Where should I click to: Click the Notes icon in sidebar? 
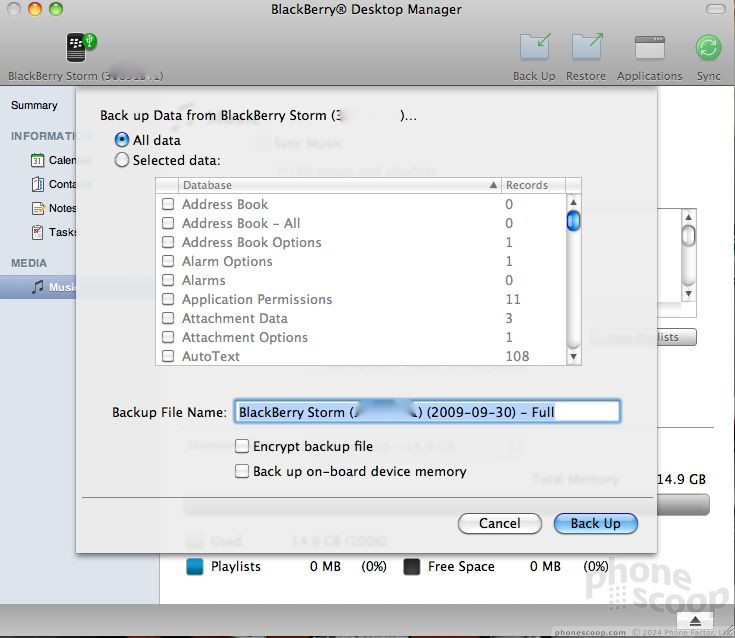coord(38,208)
